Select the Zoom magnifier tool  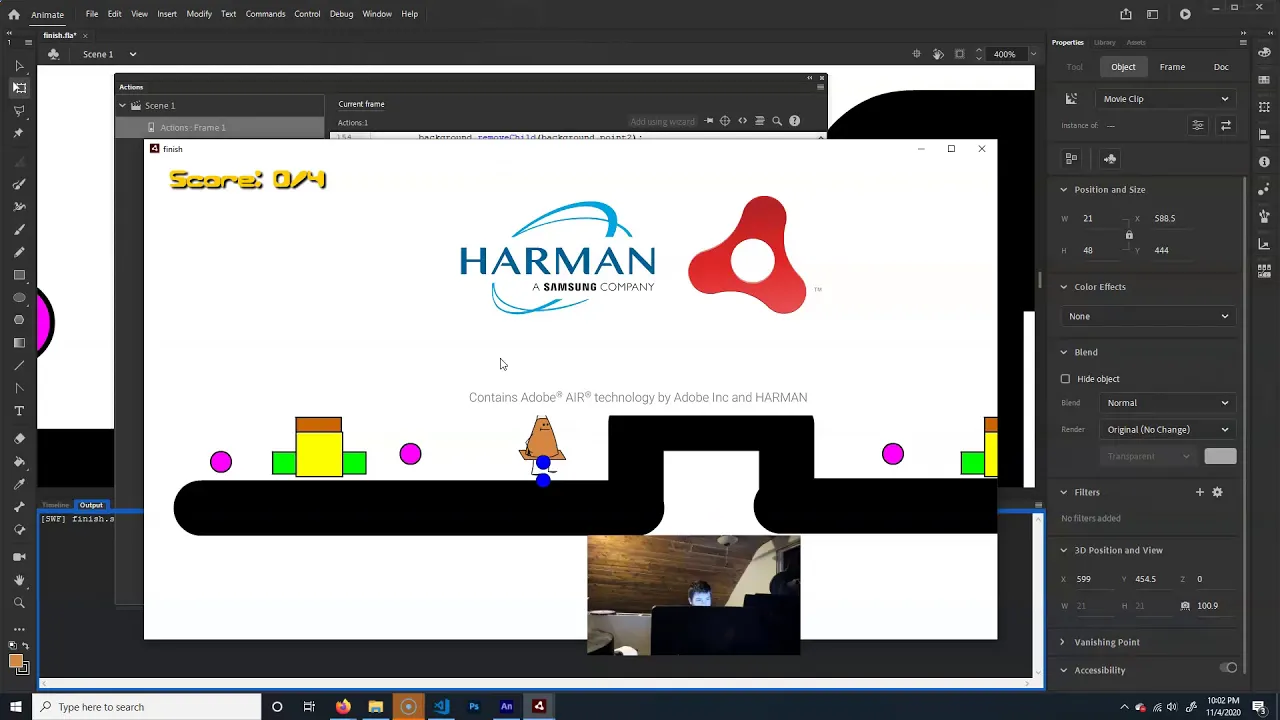[x=19, y=603]
